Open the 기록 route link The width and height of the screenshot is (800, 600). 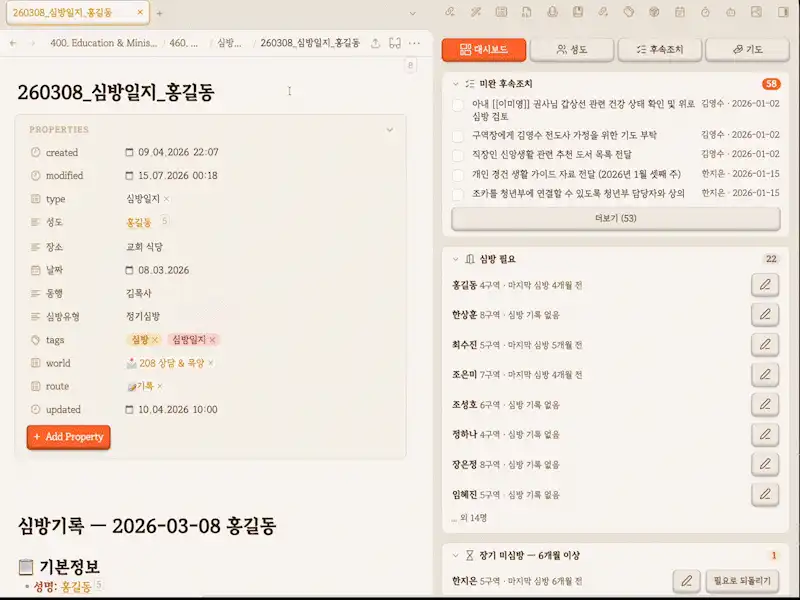point(145,386)
